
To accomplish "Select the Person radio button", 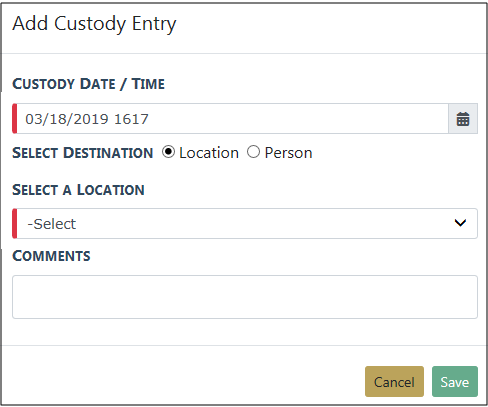I will click(253, 152).
